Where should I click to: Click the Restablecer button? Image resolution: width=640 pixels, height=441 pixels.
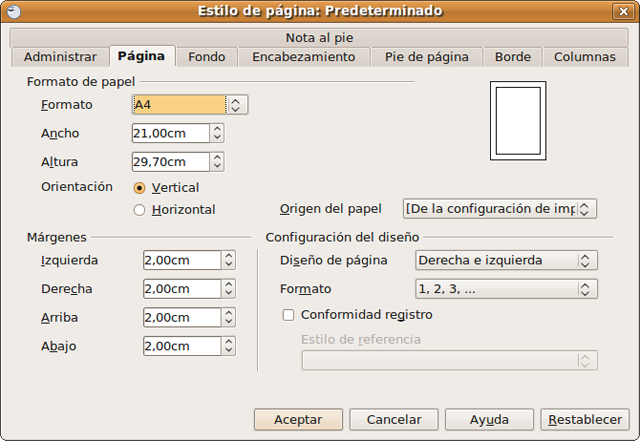(585, 420)
